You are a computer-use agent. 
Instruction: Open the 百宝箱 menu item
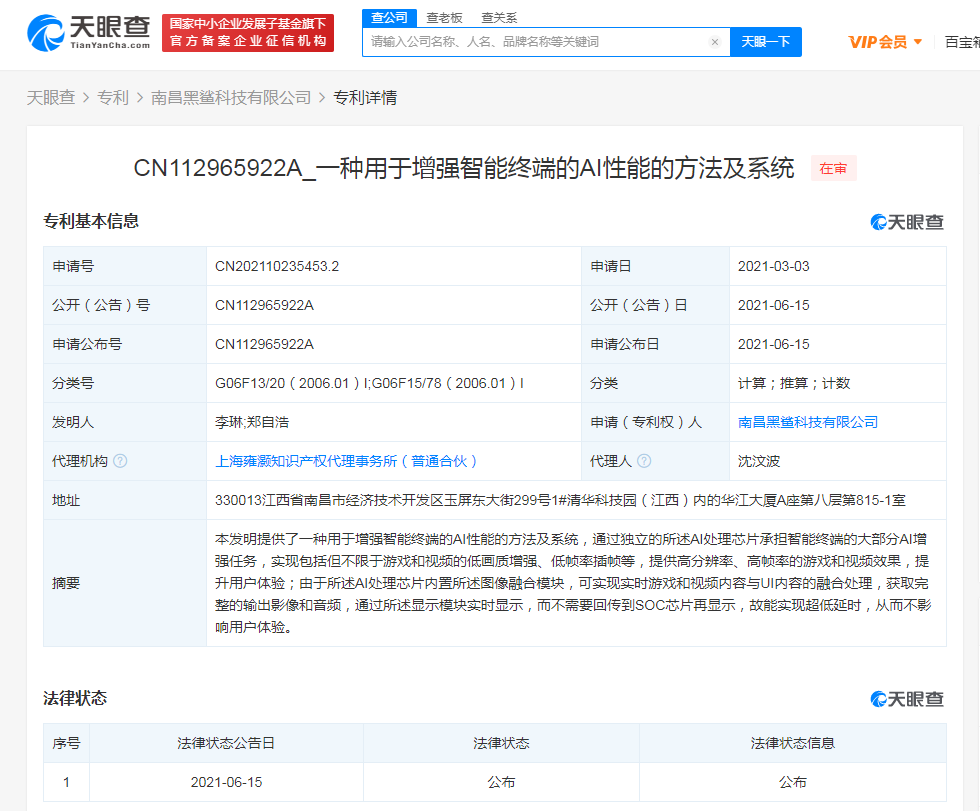click(962, 42)
